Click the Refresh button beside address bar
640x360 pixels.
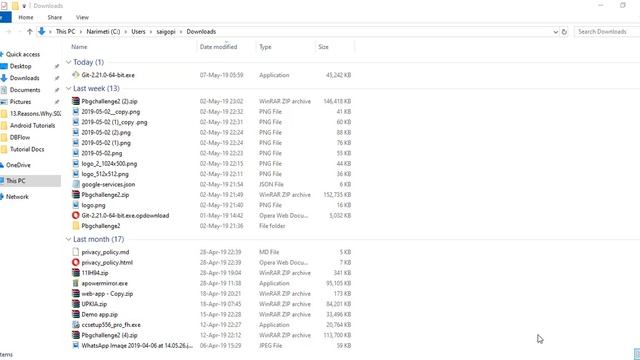(x=564, y=32)
